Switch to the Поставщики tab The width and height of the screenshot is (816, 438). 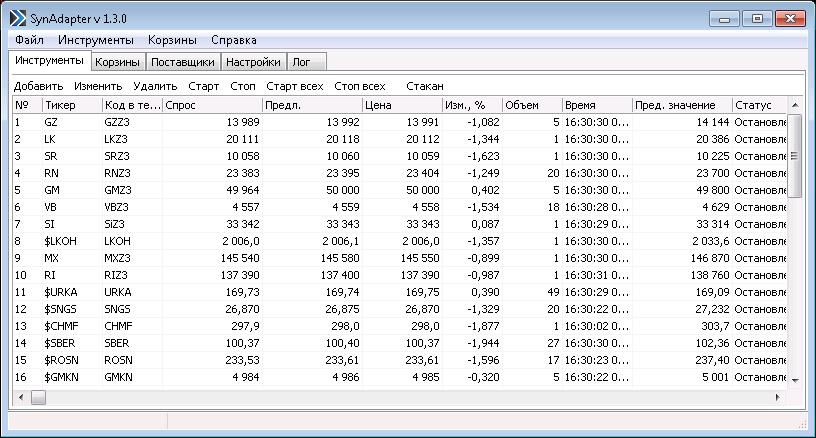[x=183, y=62]
